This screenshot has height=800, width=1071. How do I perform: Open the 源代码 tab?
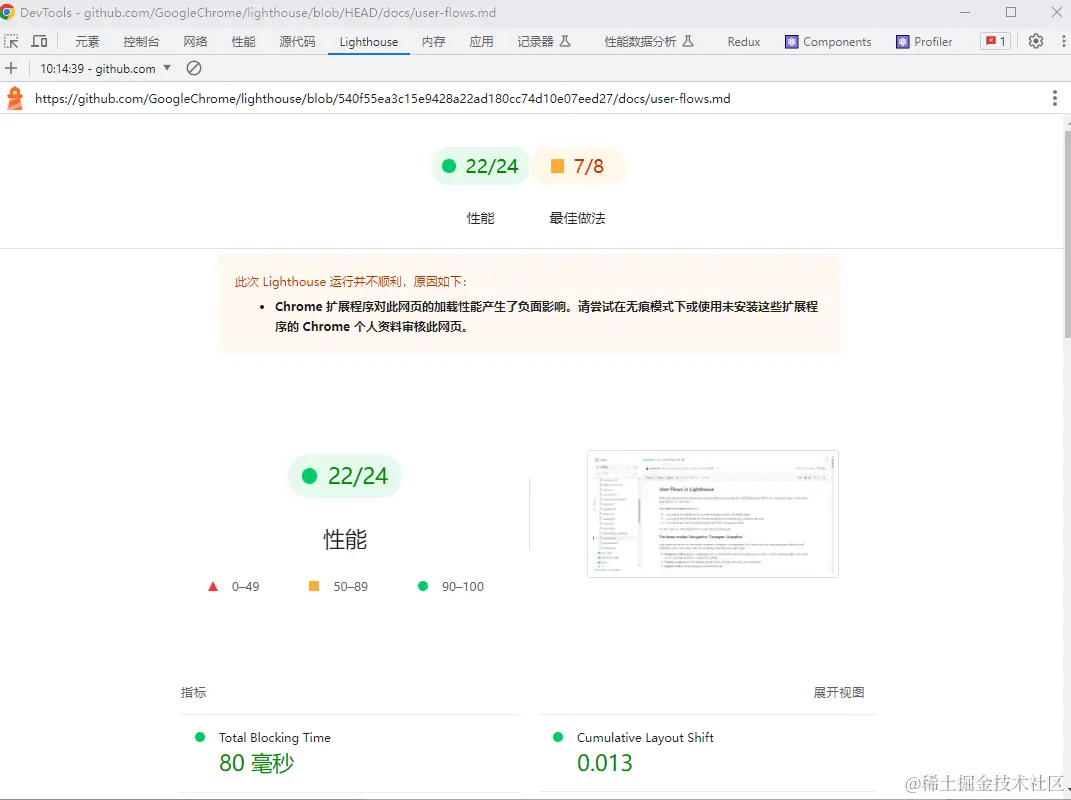[297, 42]
